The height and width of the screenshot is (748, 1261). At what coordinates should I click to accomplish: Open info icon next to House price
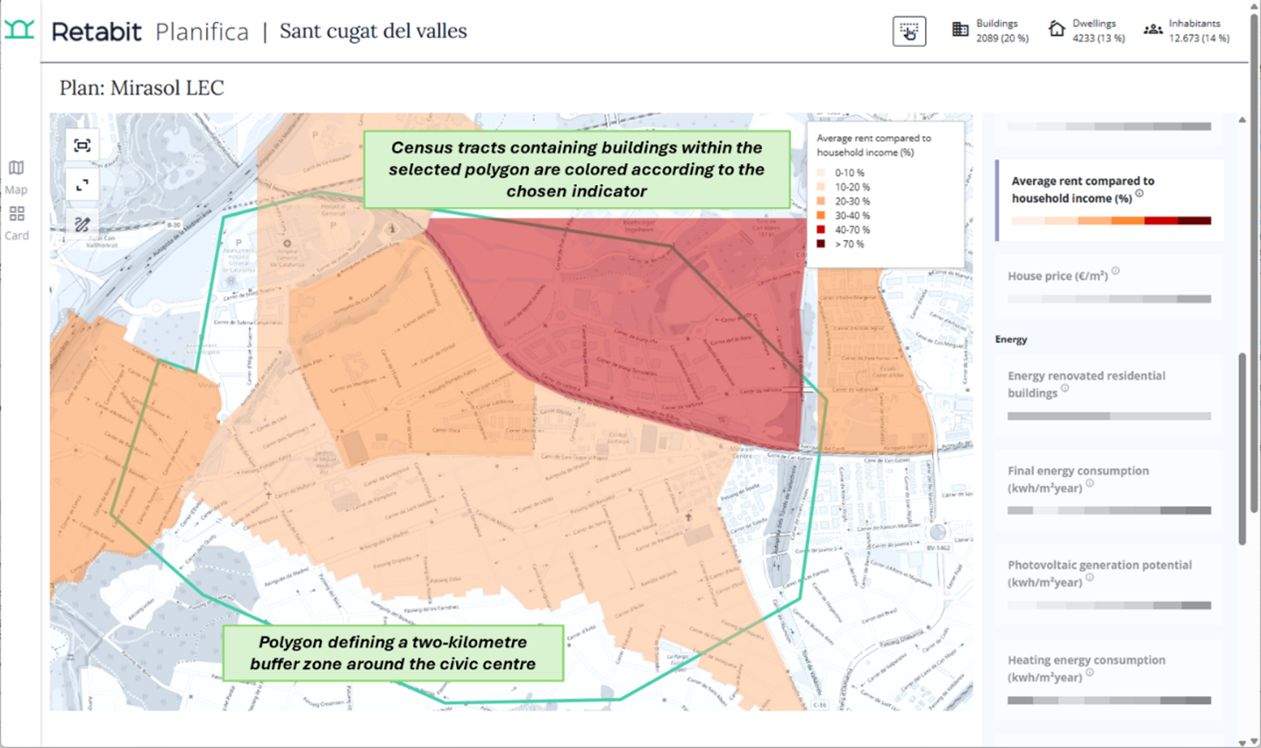coord(1116,271)
